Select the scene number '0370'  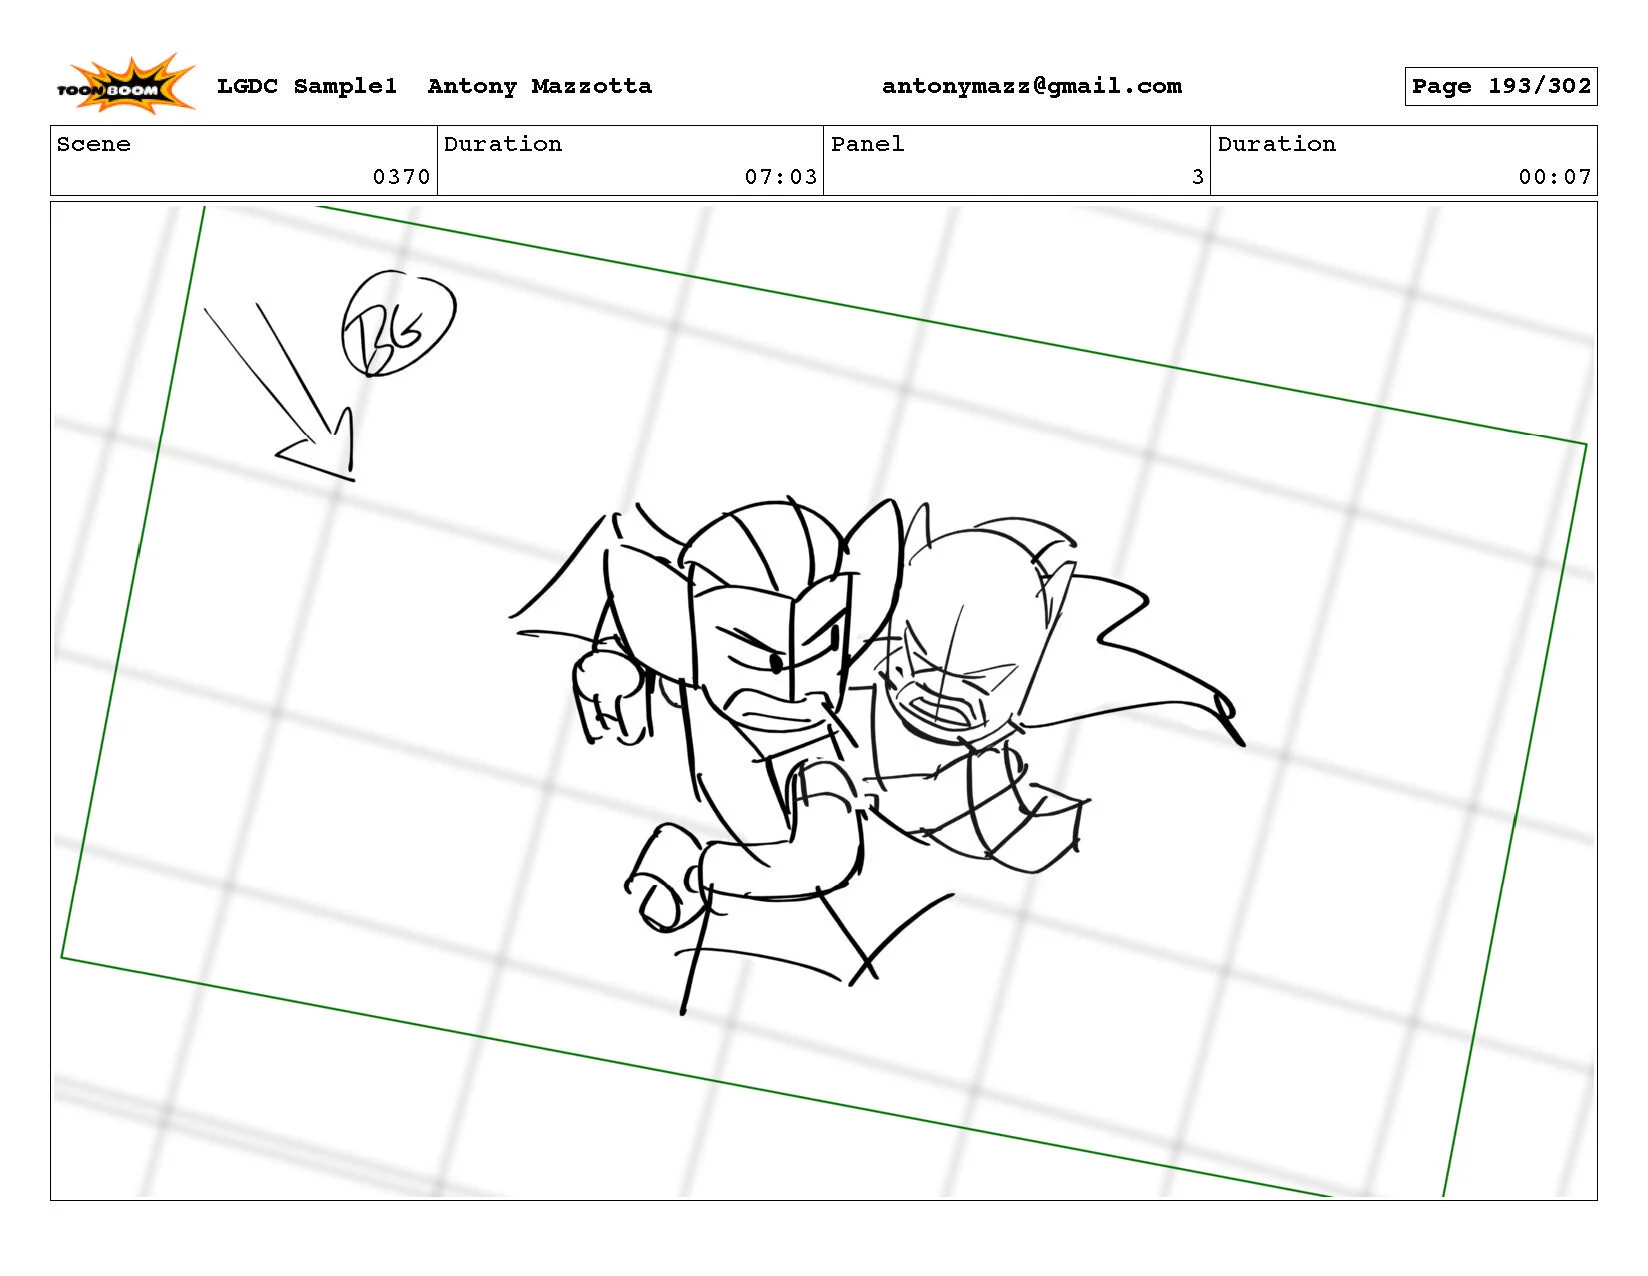pos(401,177)
